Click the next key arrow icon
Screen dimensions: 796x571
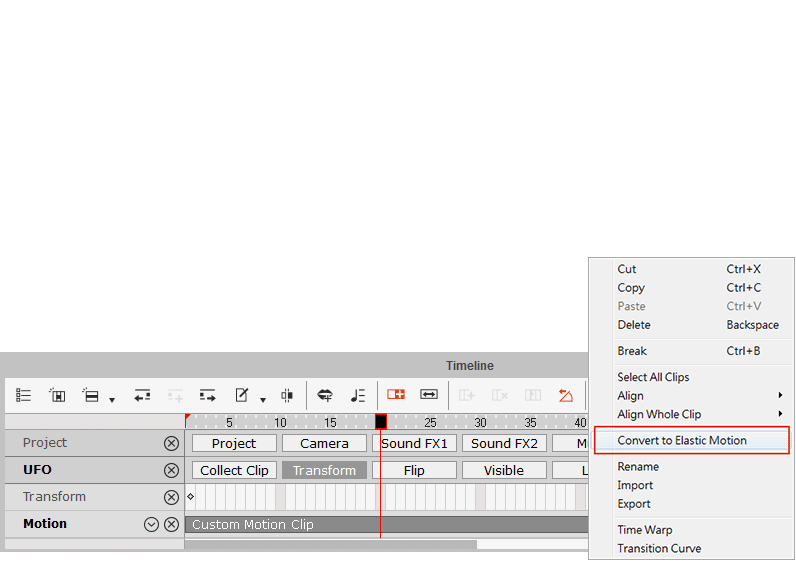click(x=207, y=395)
